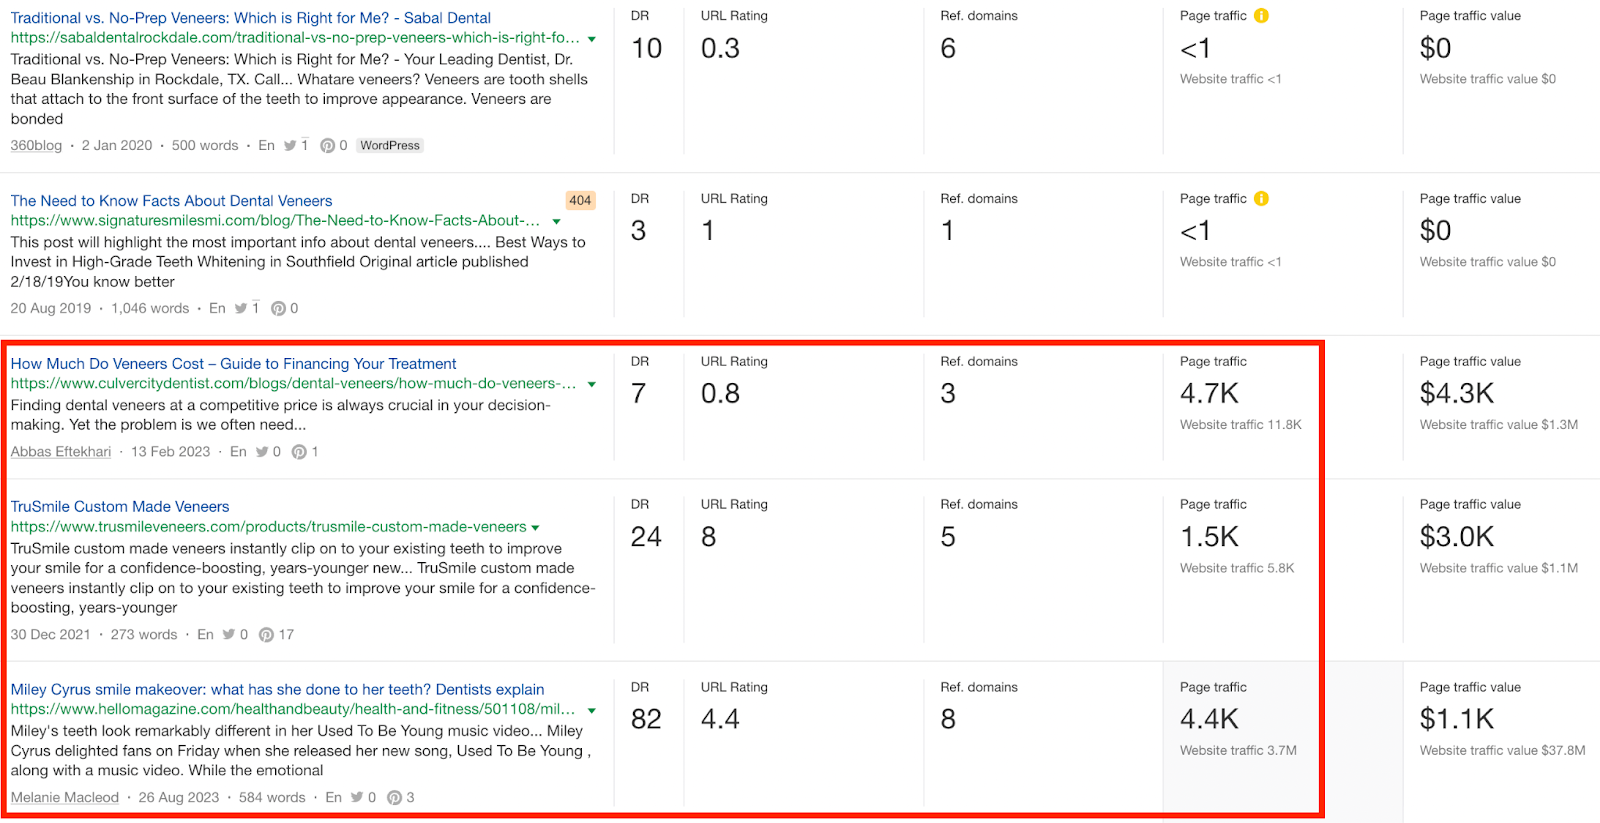1600x823 pixels.
Task: Click Page traffic value 4.4K
Action: coord(1209,719)
